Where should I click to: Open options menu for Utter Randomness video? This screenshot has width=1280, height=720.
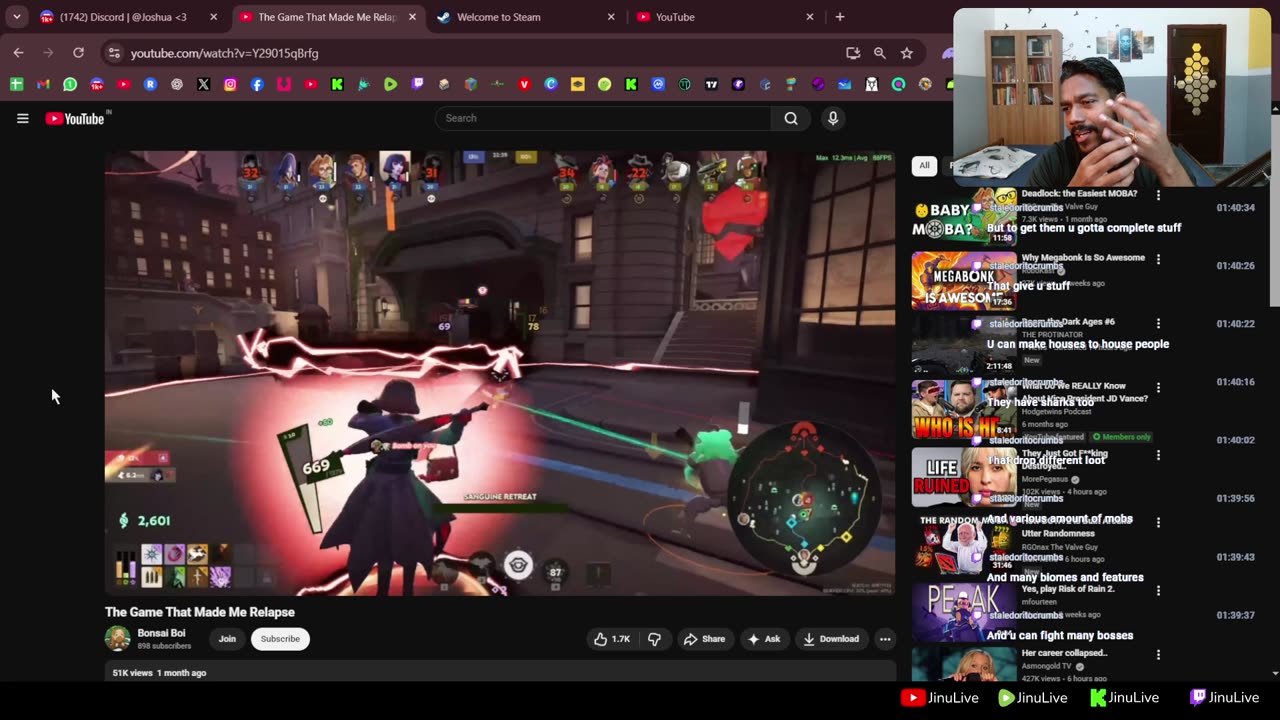(1158, 522)
